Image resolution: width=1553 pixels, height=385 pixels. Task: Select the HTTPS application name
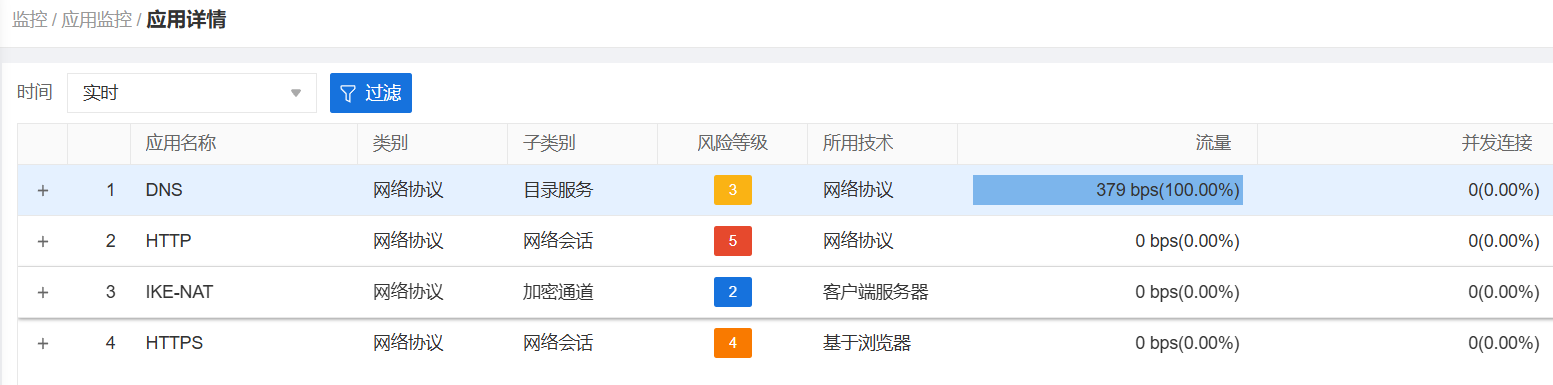[x=175, y=343]
